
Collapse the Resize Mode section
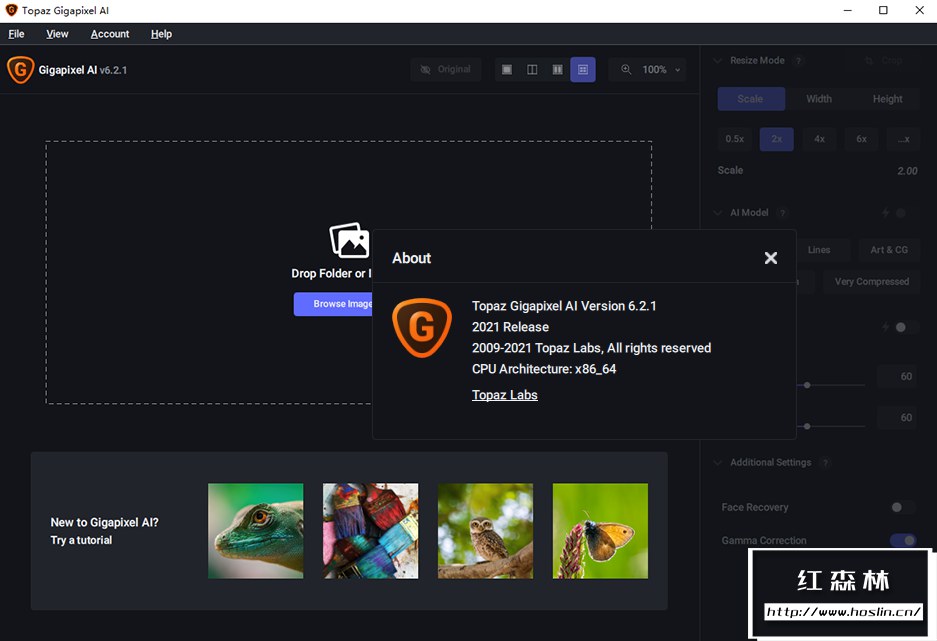click(x=718, y=60)
